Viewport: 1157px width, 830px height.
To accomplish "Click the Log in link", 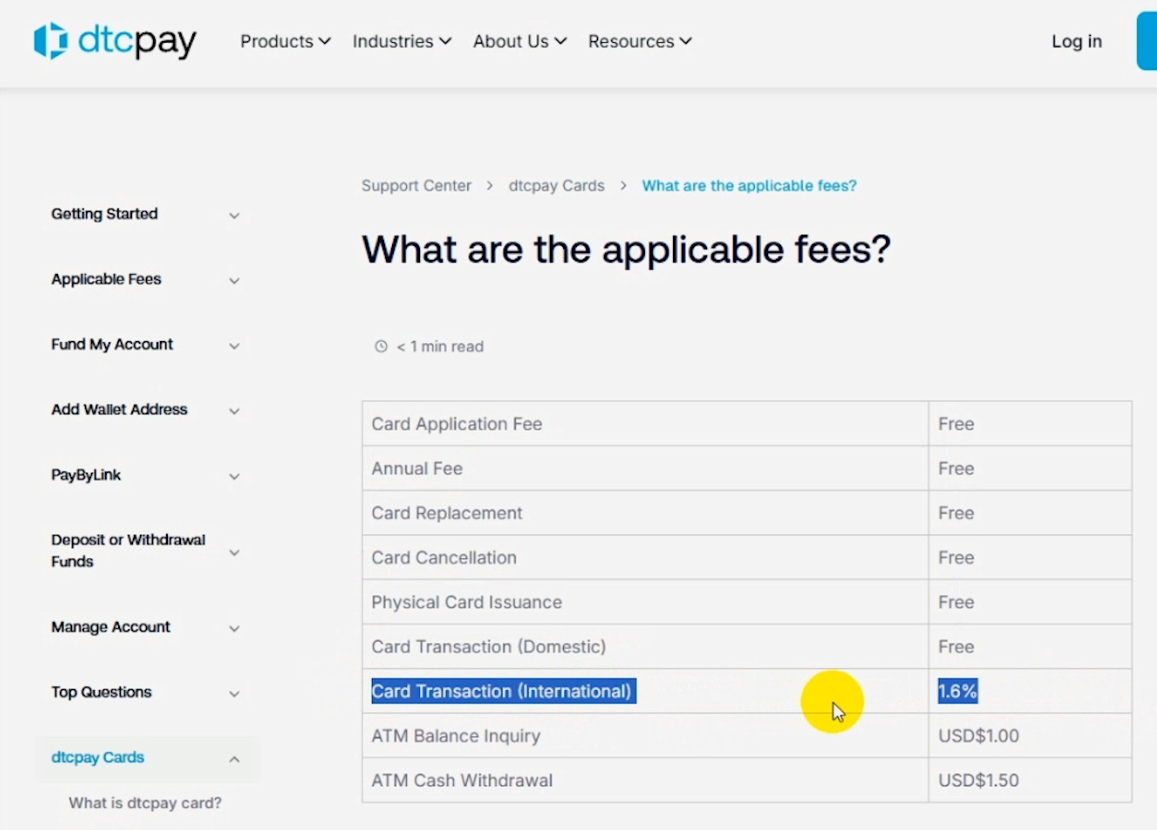I will click(1076, 41).
